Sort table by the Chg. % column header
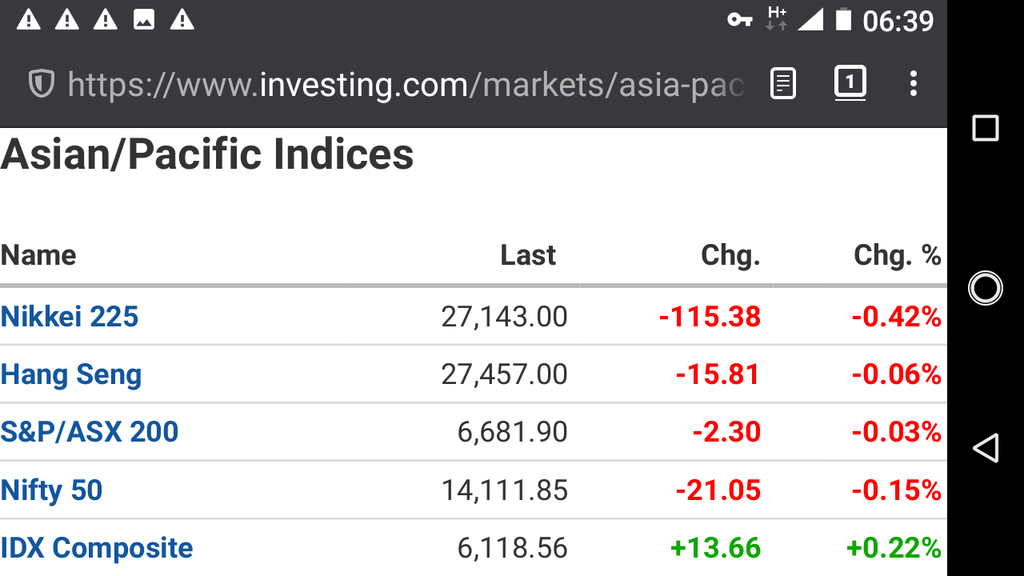Screen dimensions: 1024x576 tap(897, 255)
